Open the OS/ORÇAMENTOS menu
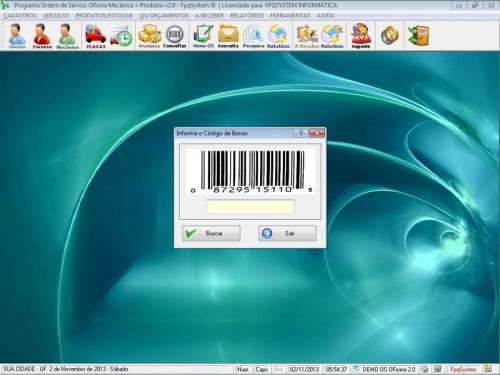The width and height of the screenshot is (500, 375). [164, 16]
